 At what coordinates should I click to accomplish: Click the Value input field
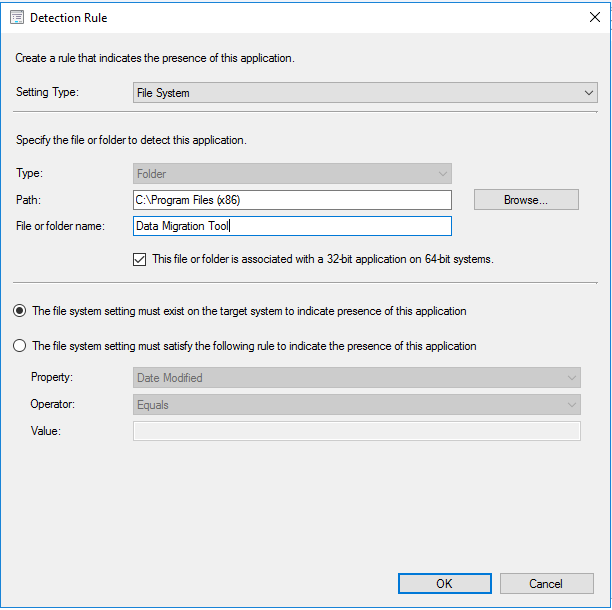(x=357, y=431)
